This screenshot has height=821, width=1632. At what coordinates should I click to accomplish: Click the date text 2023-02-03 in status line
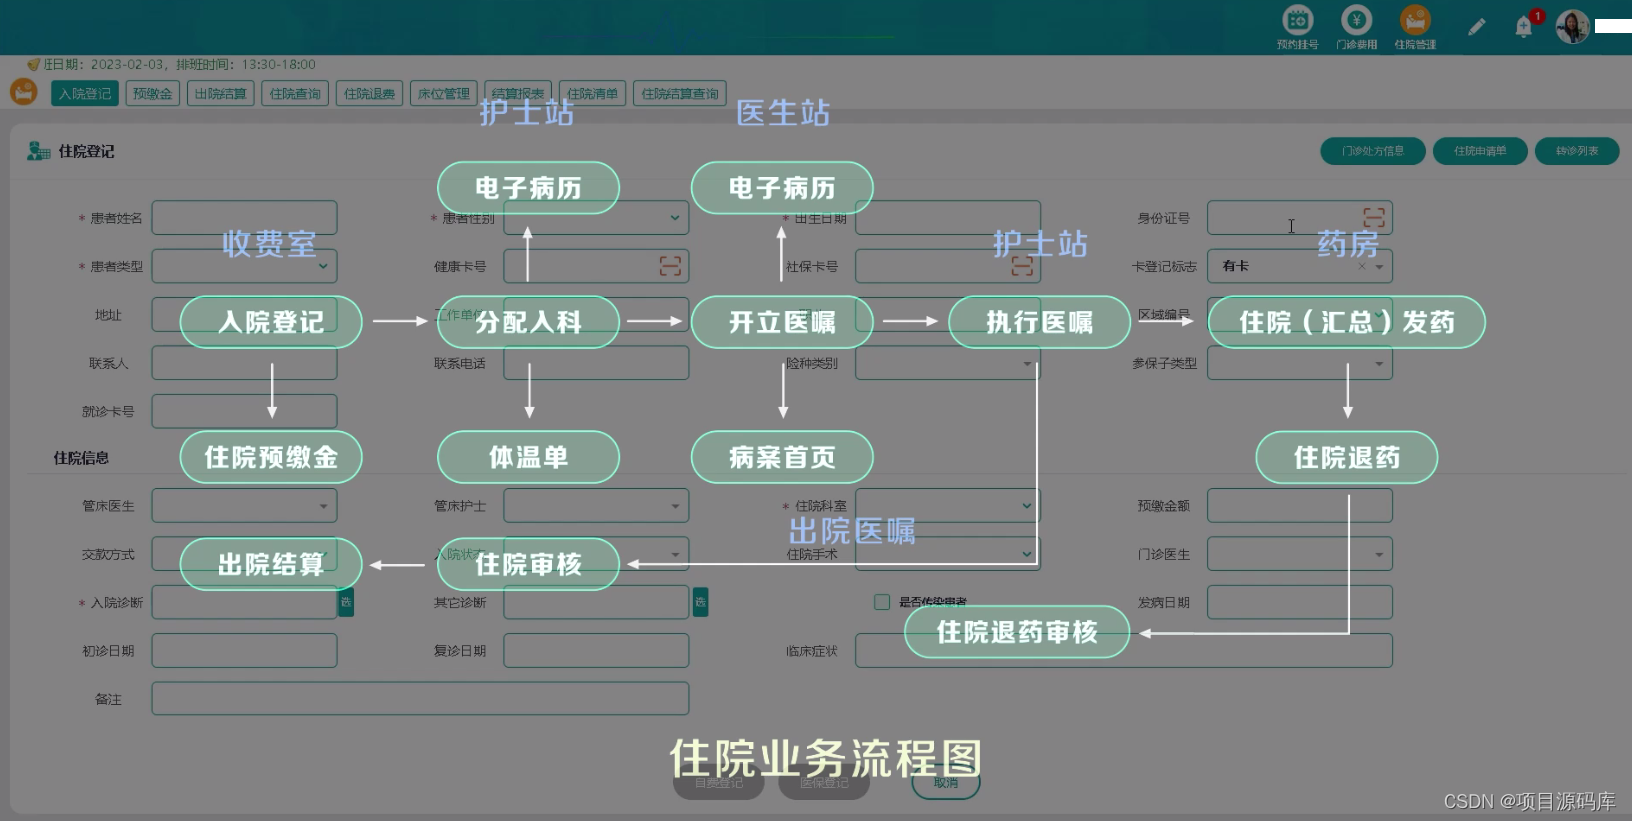click(x=128, y=64)
